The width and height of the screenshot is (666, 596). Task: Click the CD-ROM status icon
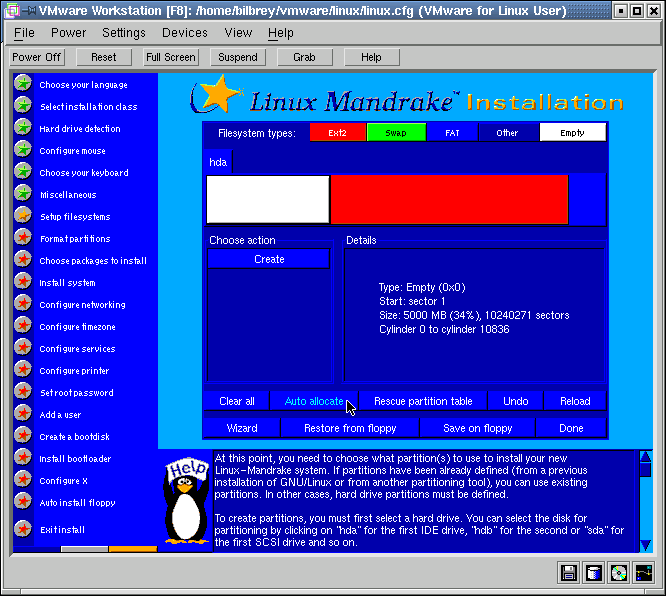(619, 573)
